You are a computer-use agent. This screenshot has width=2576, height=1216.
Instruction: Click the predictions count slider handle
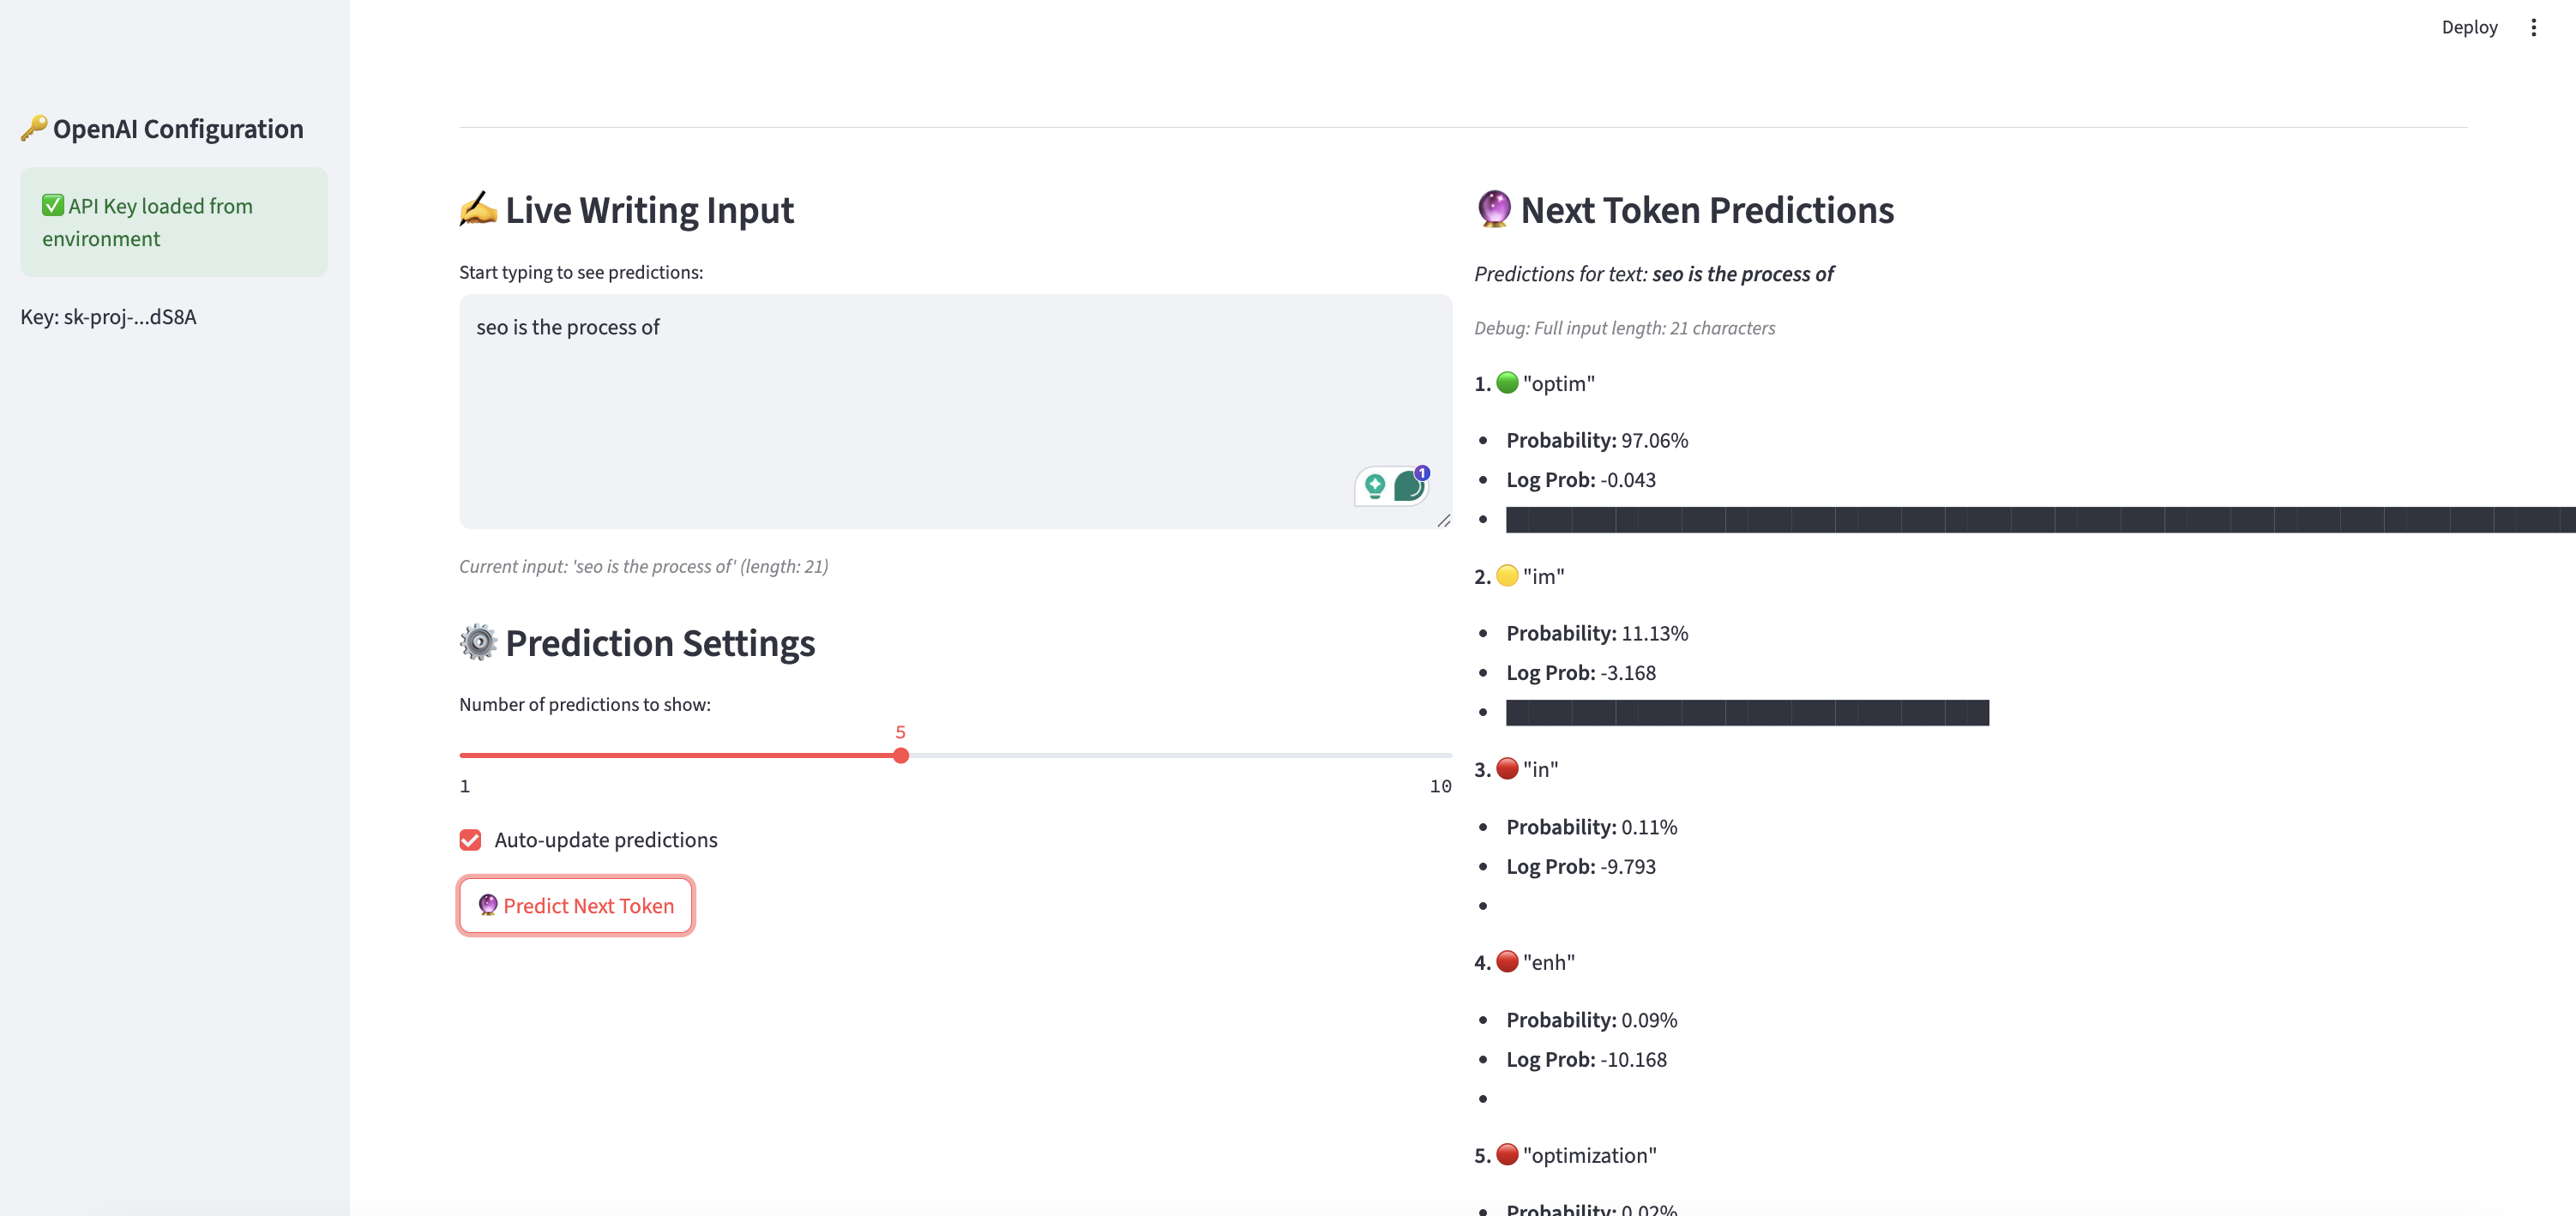coord(901,756)
